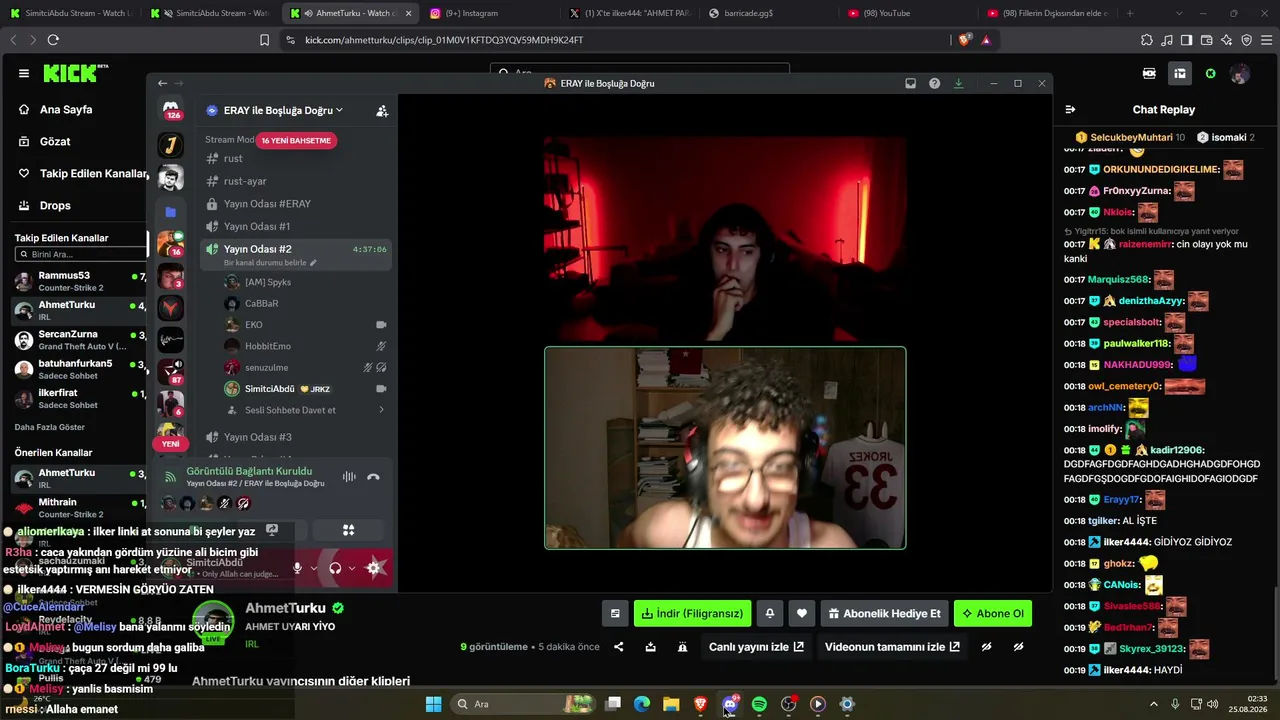Click Videonun tamamını izle link
This screenshot has width=1280, height=720.
(x=892, y=647)
